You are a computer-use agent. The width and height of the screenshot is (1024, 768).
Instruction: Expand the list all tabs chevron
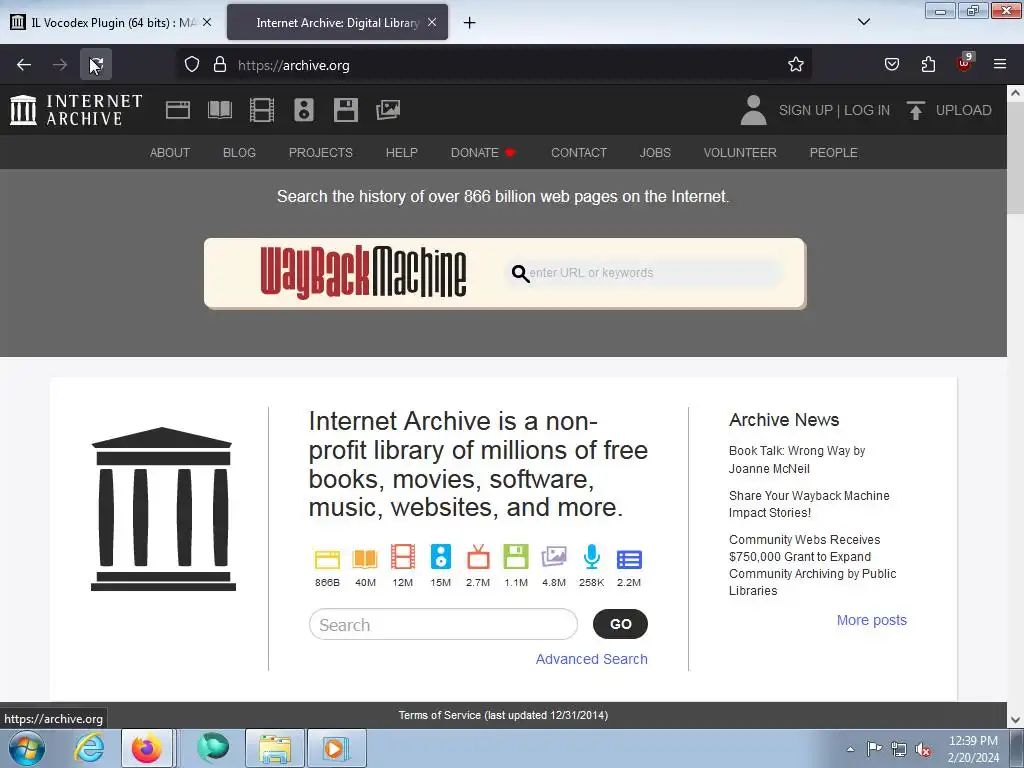(863, 22)
